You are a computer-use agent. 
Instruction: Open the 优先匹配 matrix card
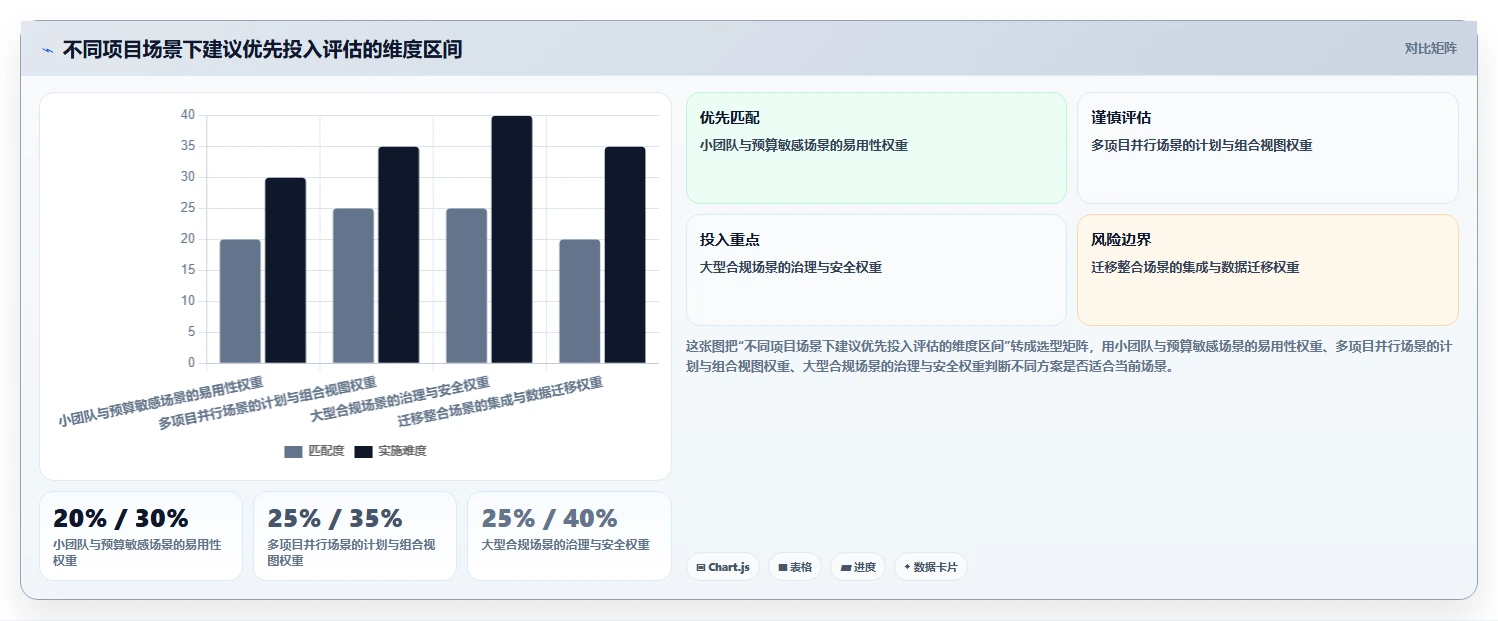click(876, 148)
